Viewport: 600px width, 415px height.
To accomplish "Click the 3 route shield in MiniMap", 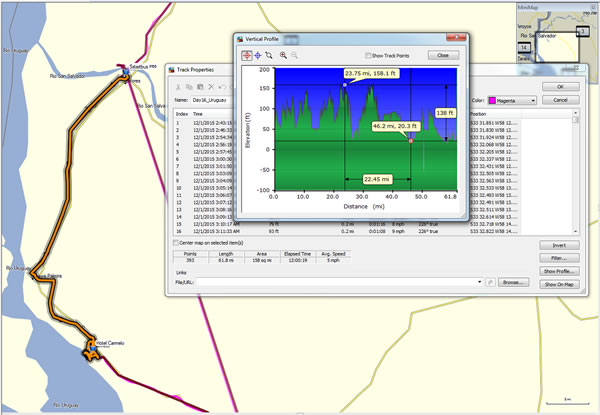I will point(582,31).
